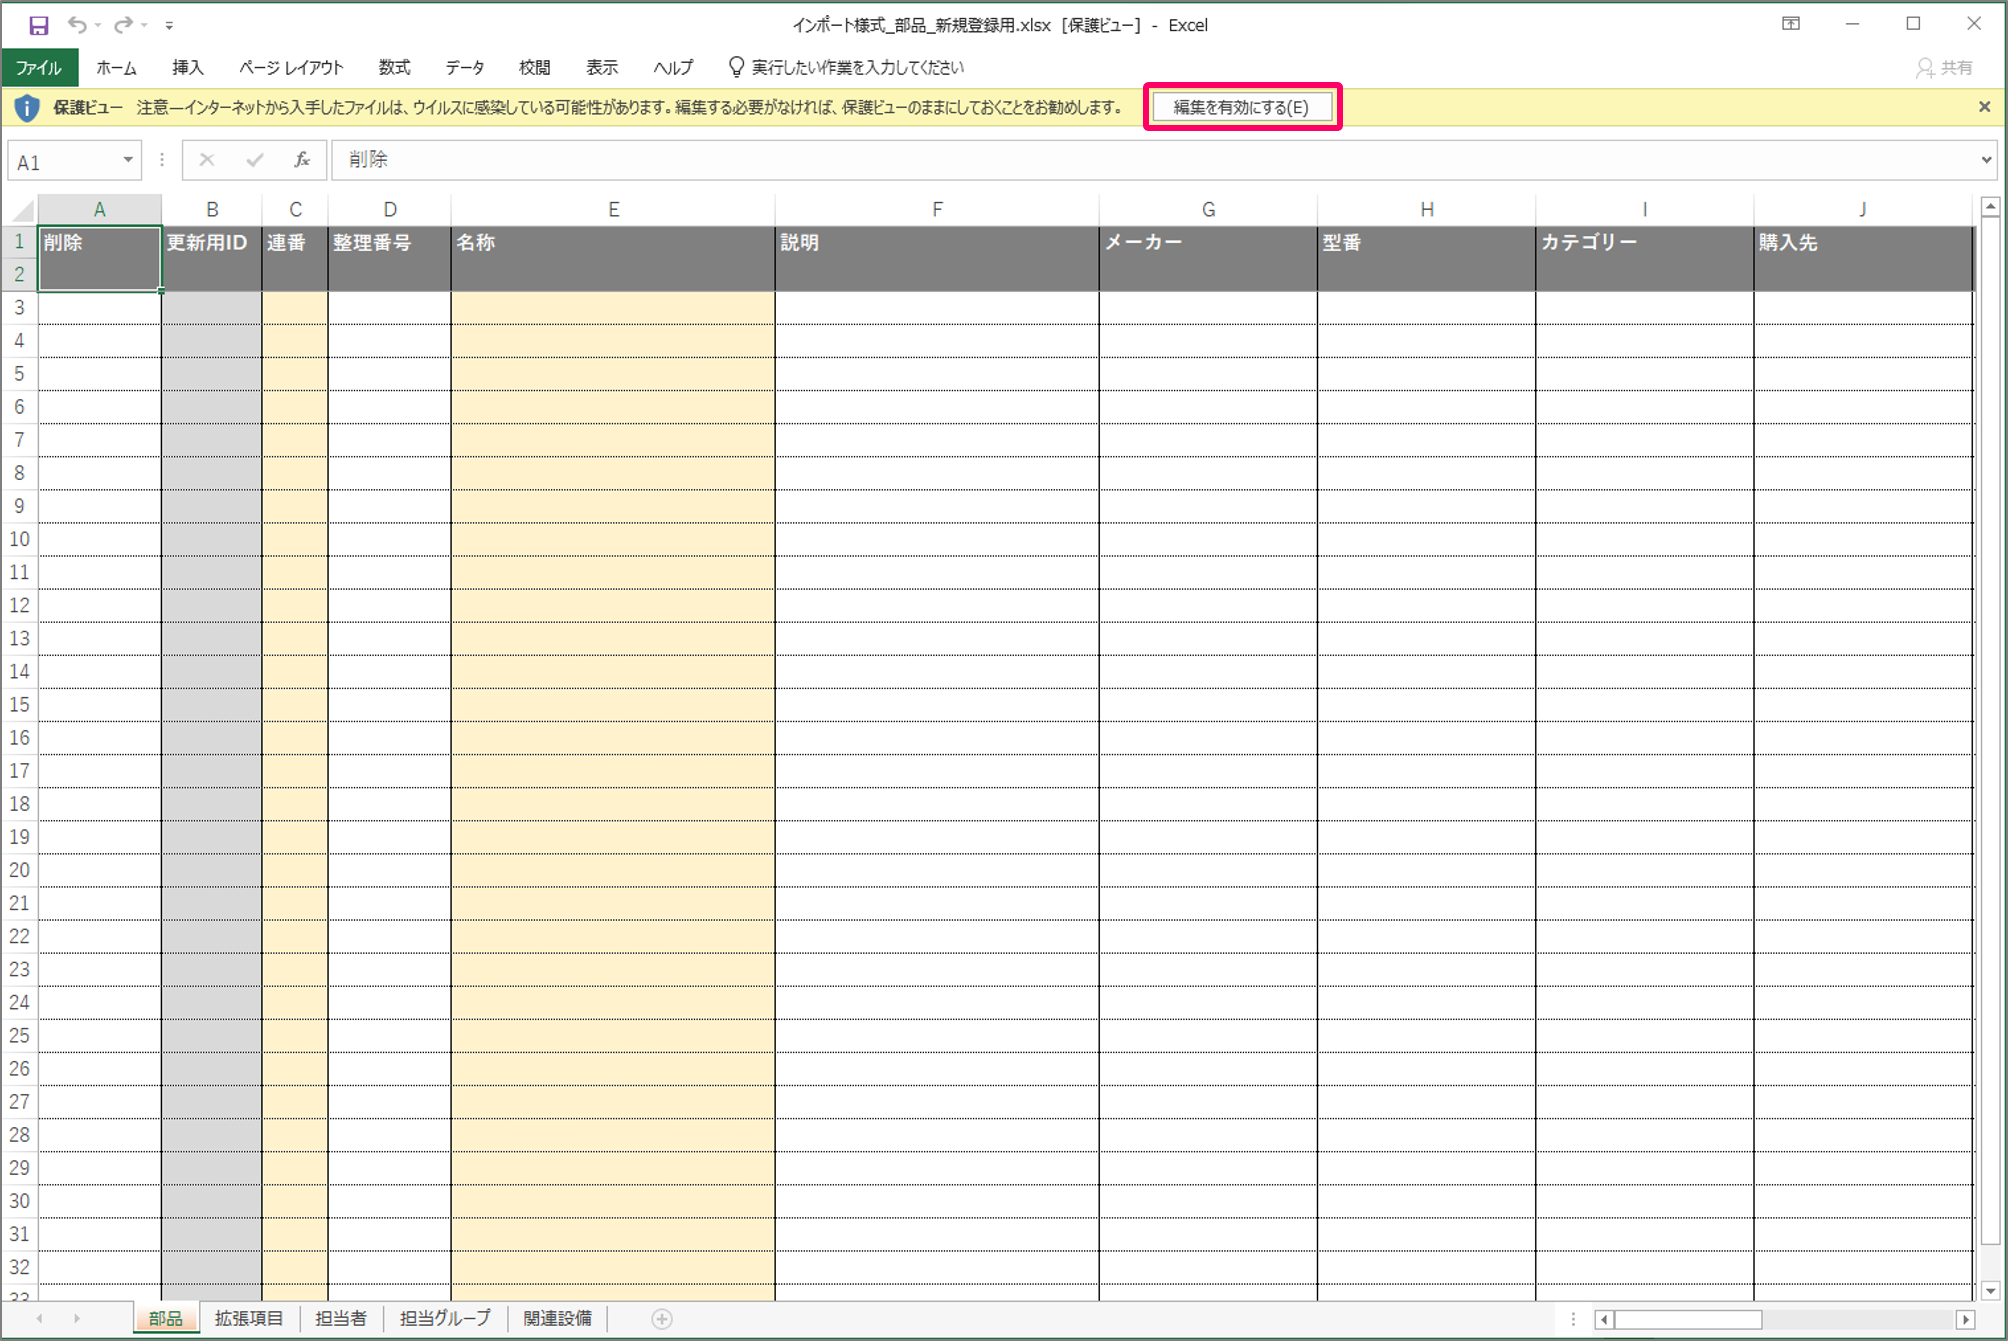The image size is (2008, 1341).
Task: Open the ファイル menu tab
Action: [x=39, y=67]
